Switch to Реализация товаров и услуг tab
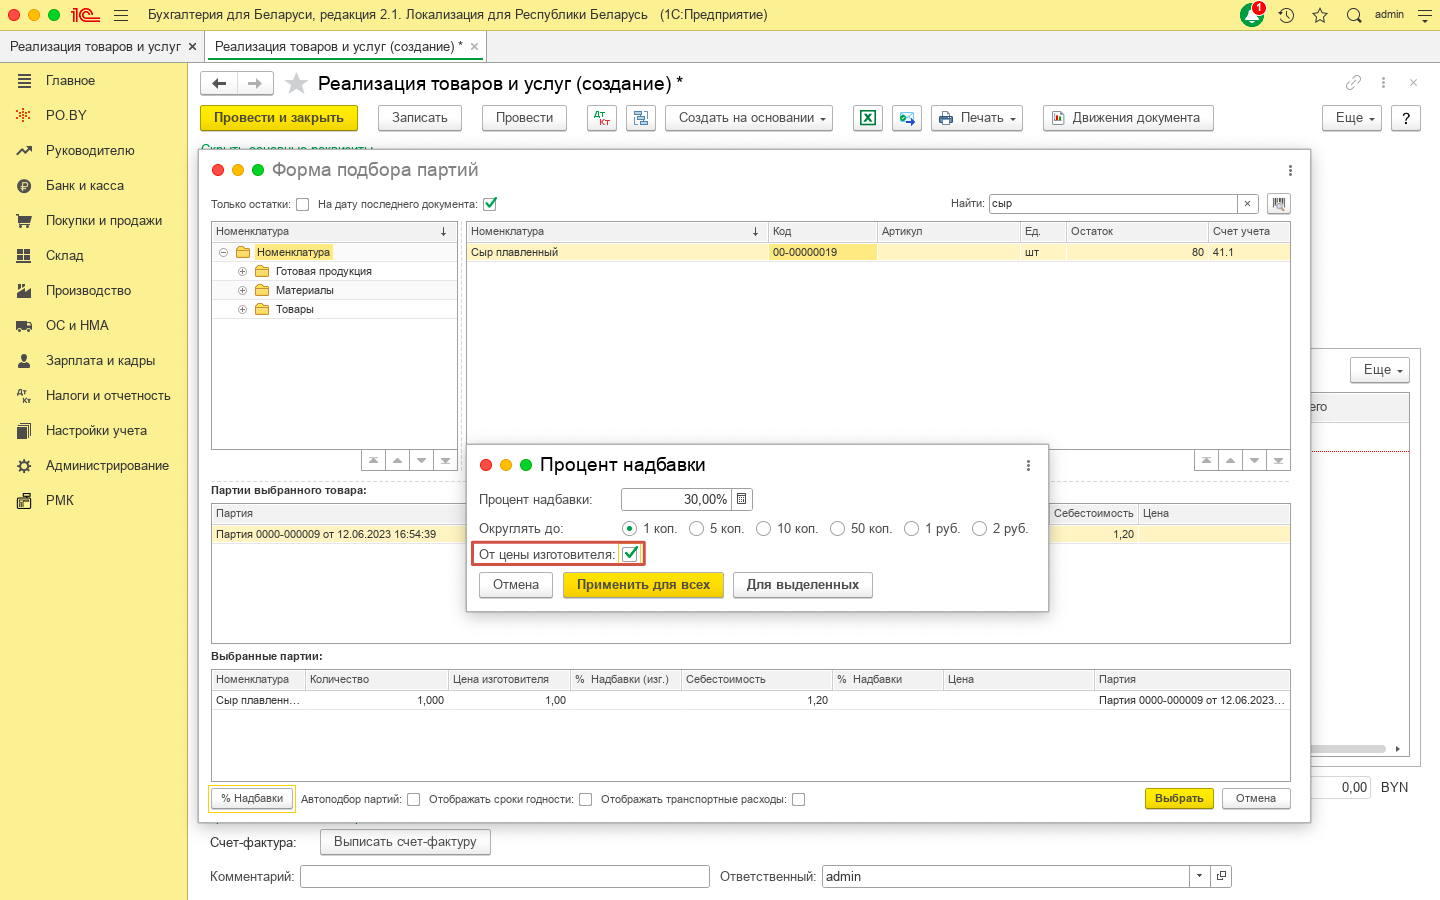 pyautogui.click(x=95, y=46)
